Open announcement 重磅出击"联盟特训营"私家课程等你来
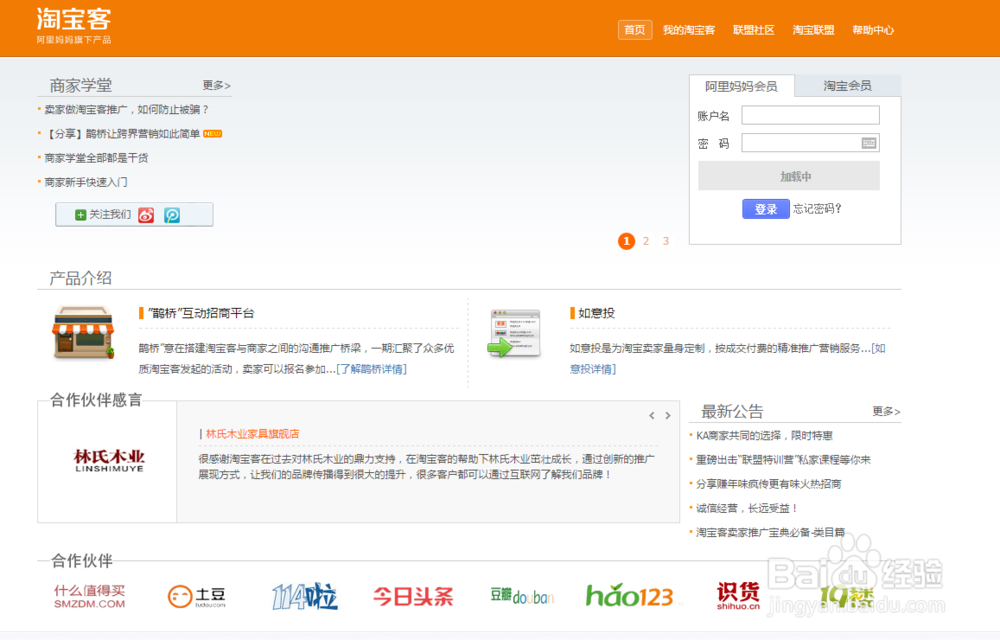This screenshot has width=1000, height=640. [x=783, y=460]
